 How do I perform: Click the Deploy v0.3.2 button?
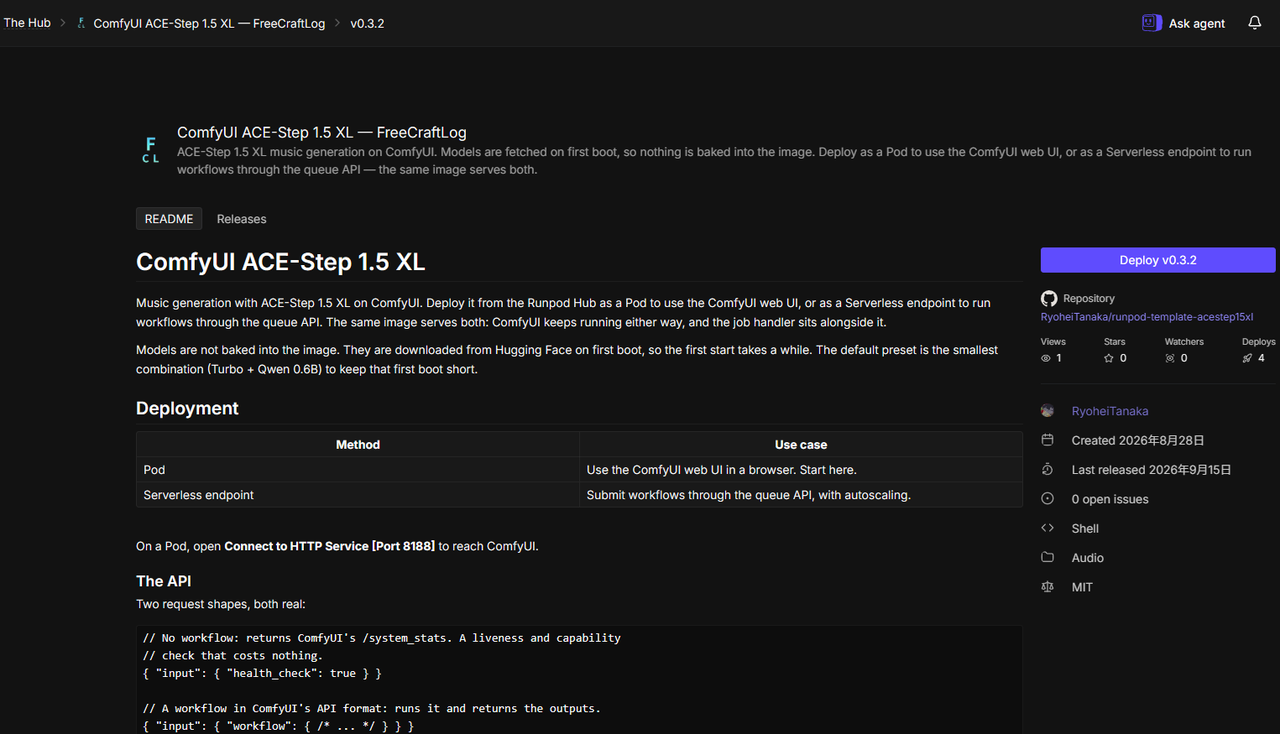1158,260
